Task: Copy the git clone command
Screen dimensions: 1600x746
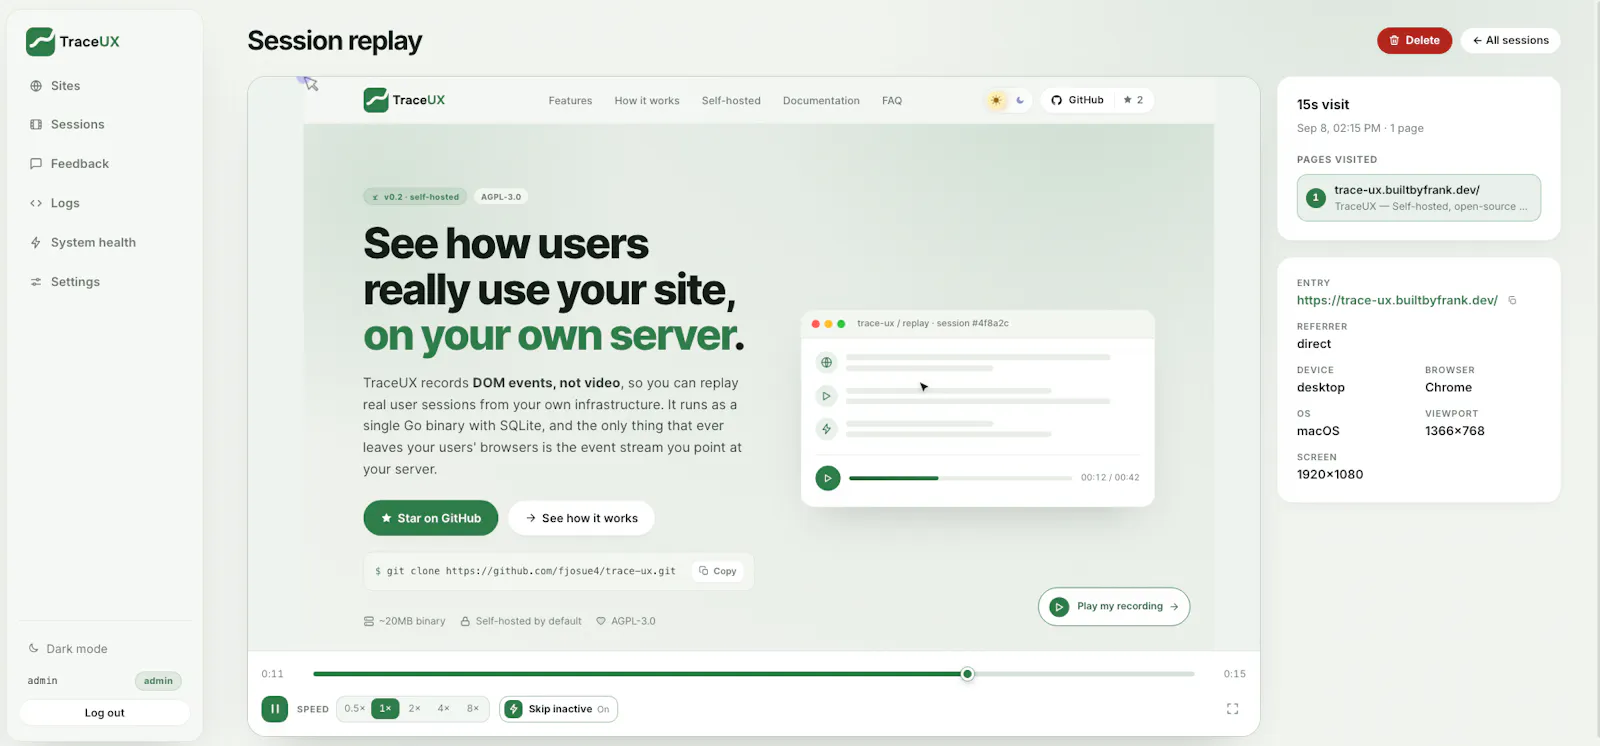Action: pyautogui.click(x=718, y=571)
